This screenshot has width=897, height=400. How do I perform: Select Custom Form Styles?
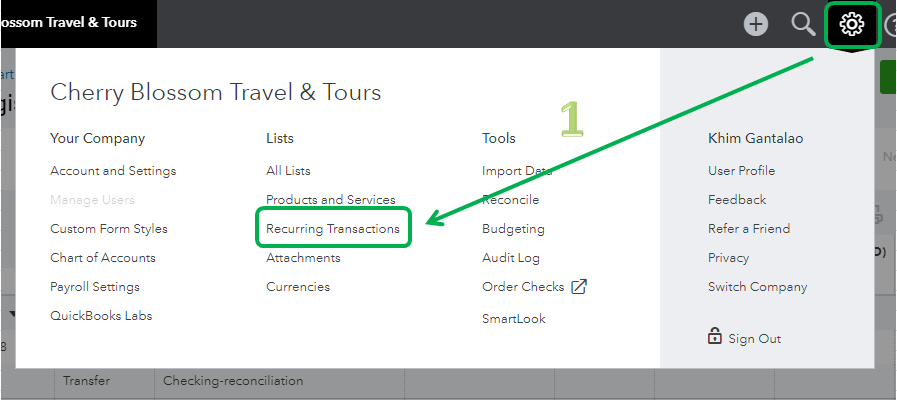(x=109, y=228)
